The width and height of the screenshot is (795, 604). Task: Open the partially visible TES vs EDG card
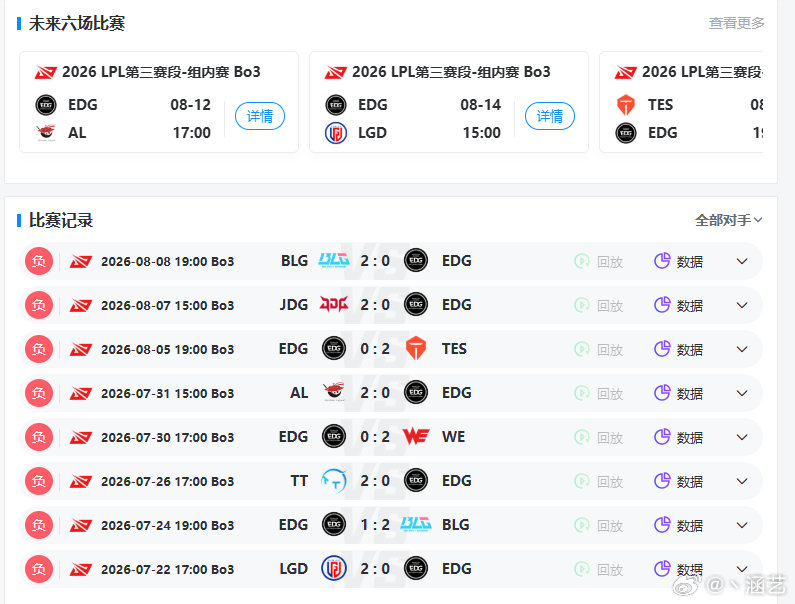[681, 102]
